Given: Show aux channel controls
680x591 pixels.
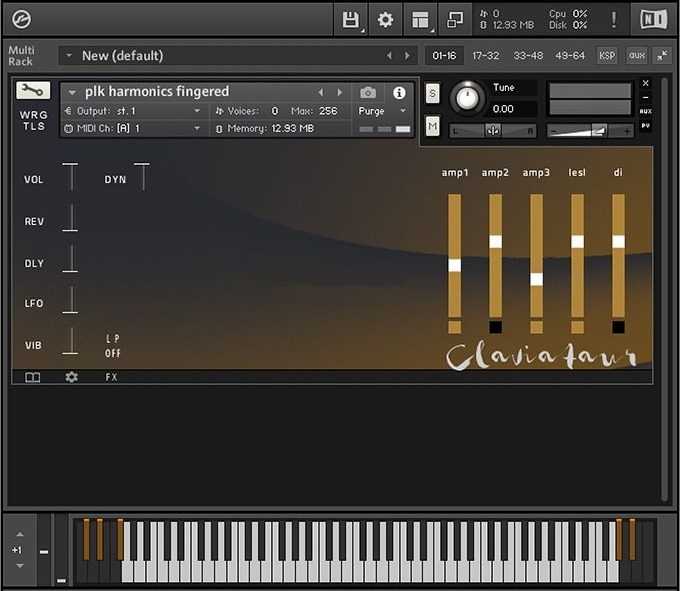Looking at the screenshot, I should [637, 56].
